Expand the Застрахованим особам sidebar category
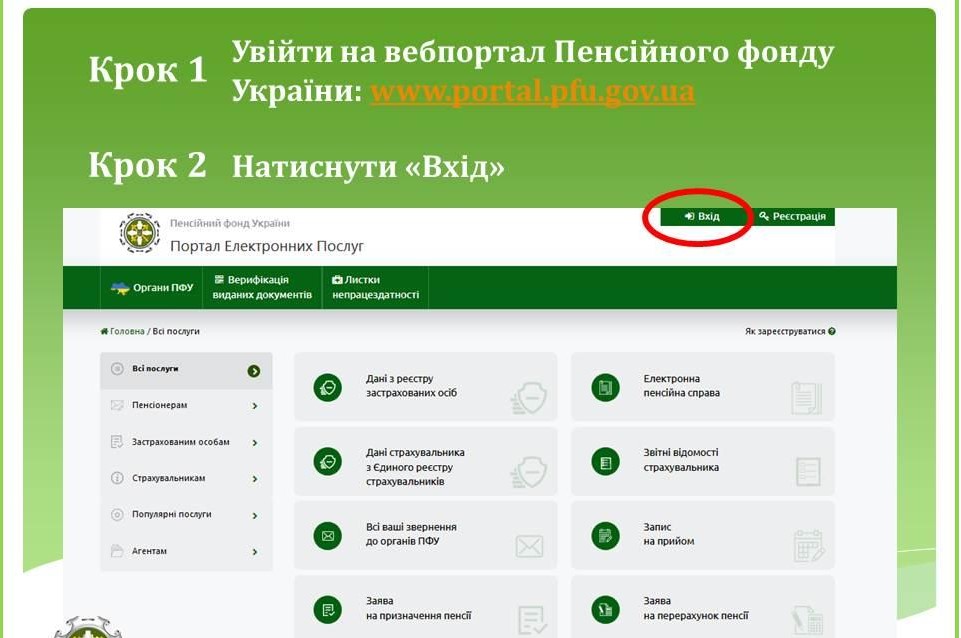Viewport: 961px width, 638px height. coord(185,442)
